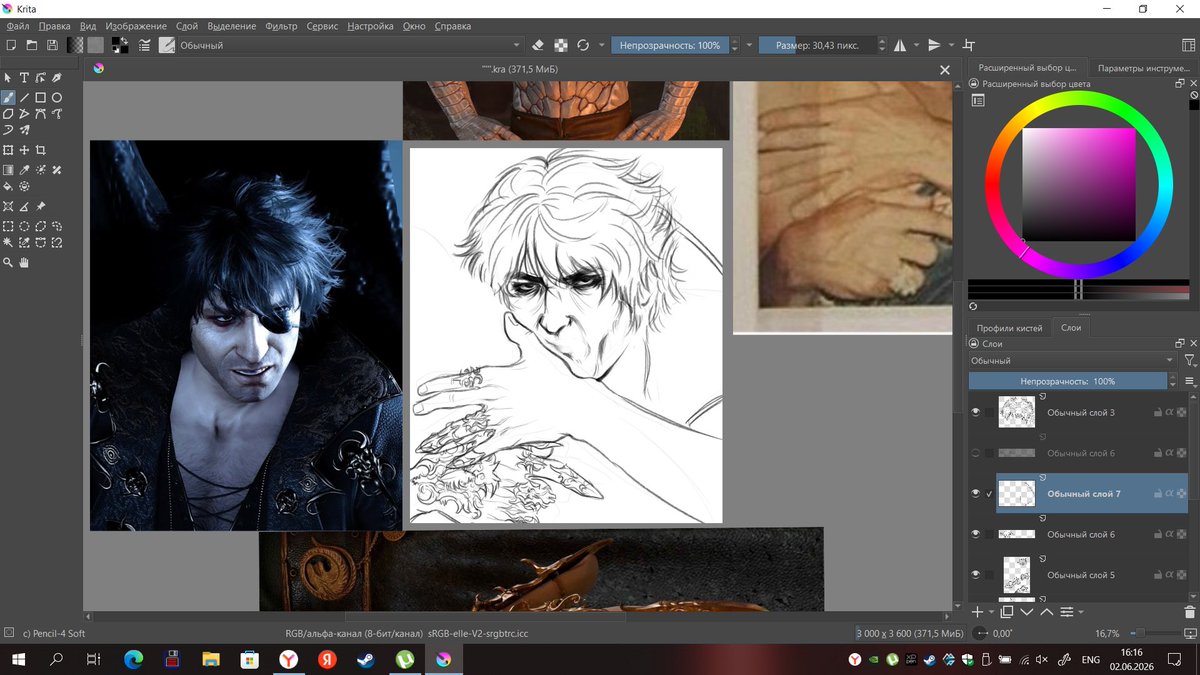The height and width of the screenshot is (675, 1200).
Task: Switch to 'Профили кистей' tab
Action: pos(1010,328)
